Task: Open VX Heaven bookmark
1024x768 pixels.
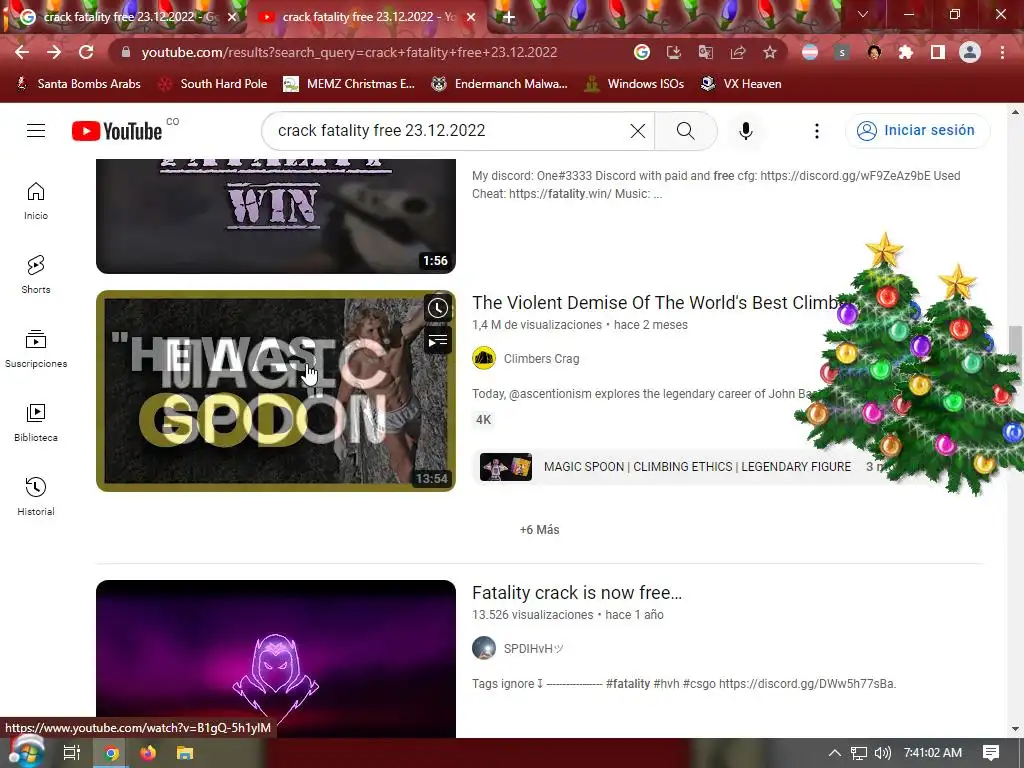Action: click(x=741, y=84)
